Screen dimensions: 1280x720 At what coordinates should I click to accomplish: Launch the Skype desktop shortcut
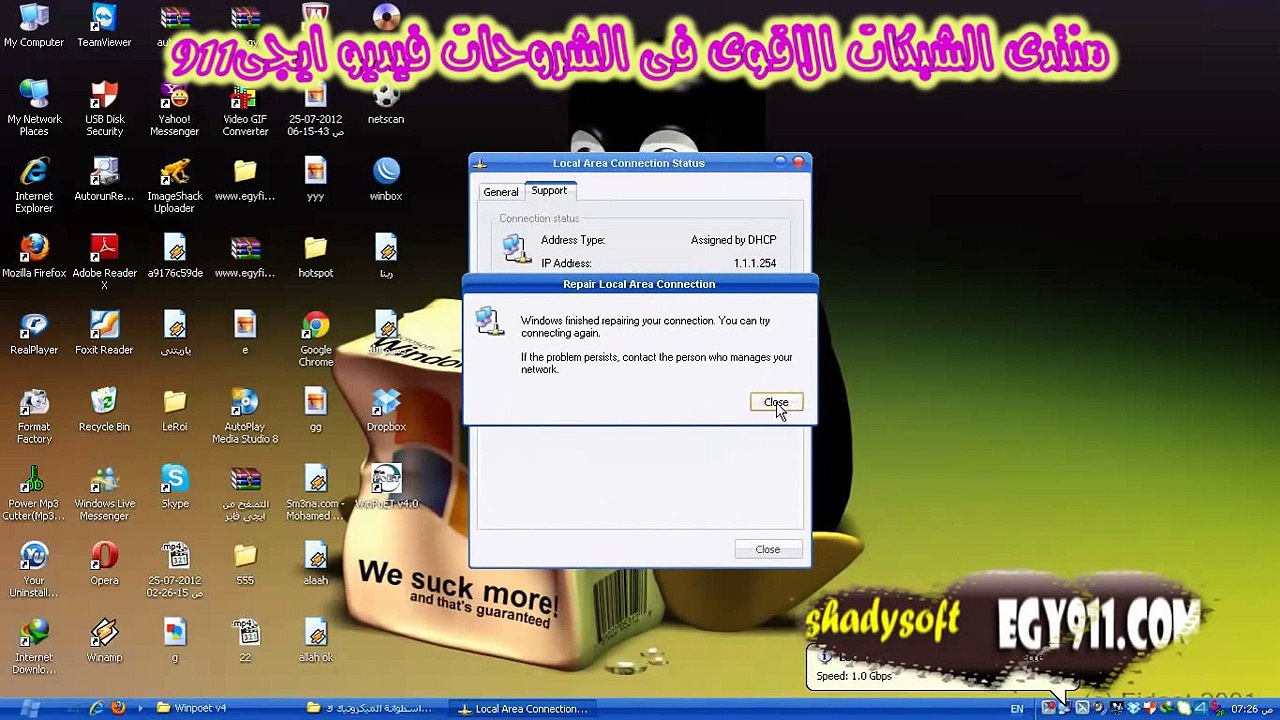[174, 488]
